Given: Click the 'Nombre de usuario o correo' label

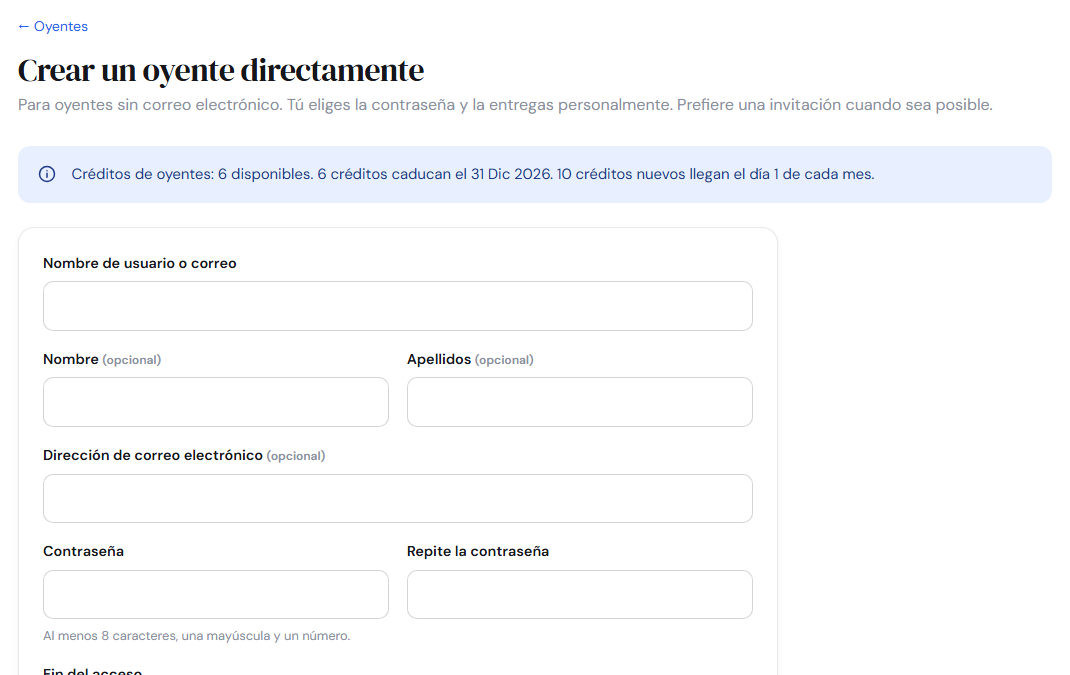Looking at the screenshot, I should (x=140, y=263).
